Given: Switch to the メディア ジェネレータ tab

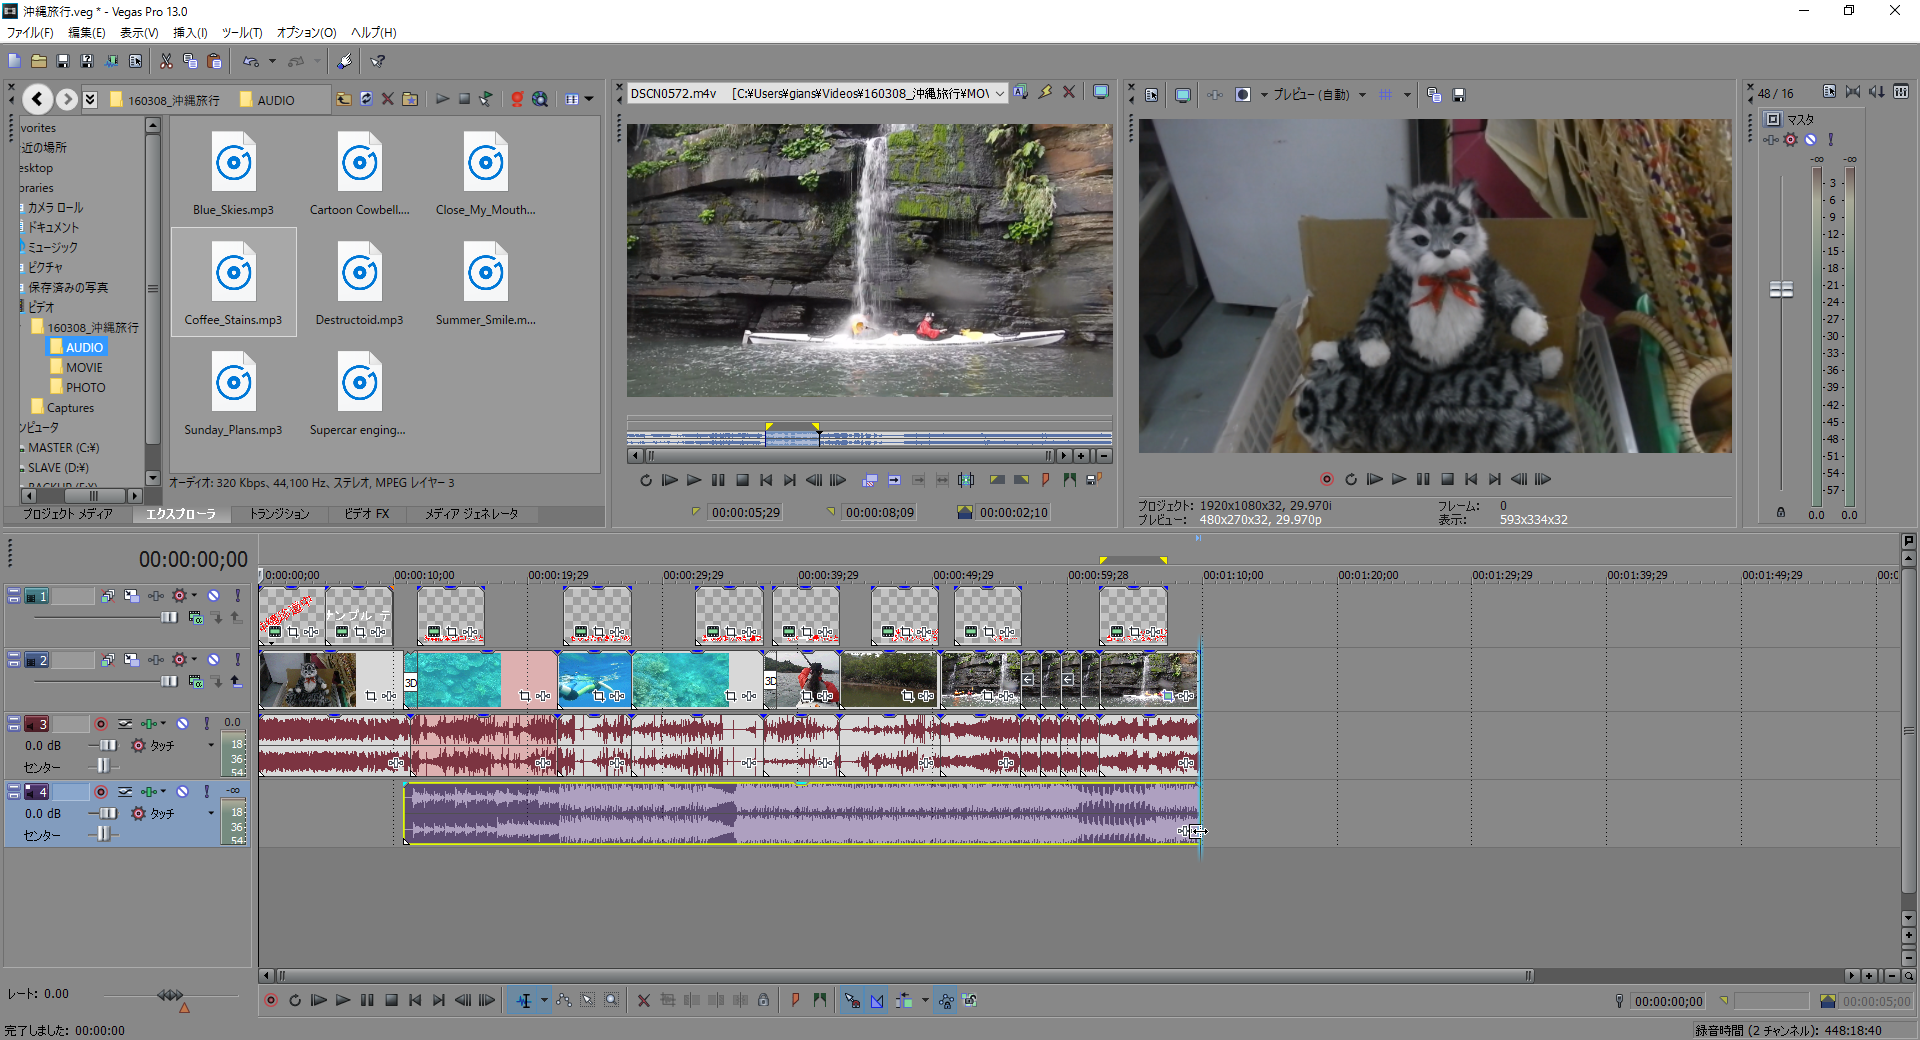Looking at the screenshot, I should tap(471, 514).
